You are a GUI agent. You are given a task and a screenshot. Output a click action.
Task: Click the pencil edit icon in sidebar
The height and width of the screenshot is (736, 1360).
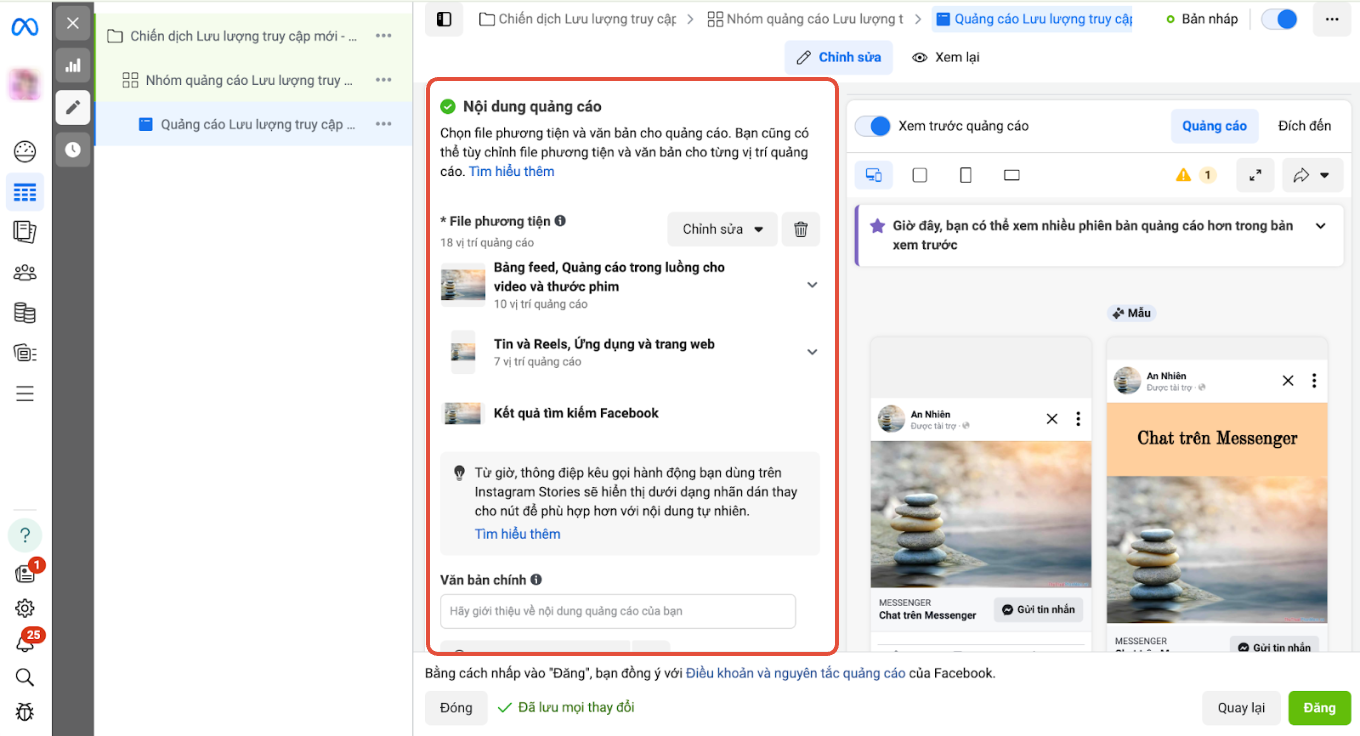[73, 107]
